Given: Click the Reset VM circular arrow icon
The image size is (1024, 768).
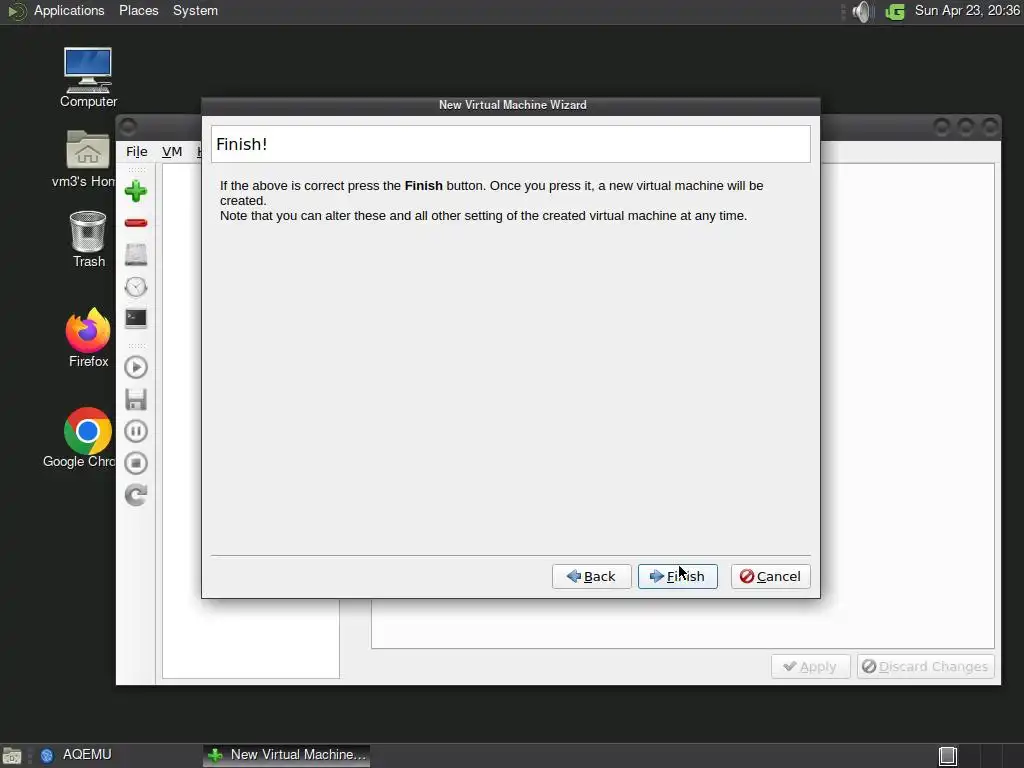Looking at the screenshot, I should tap(136, 495).
